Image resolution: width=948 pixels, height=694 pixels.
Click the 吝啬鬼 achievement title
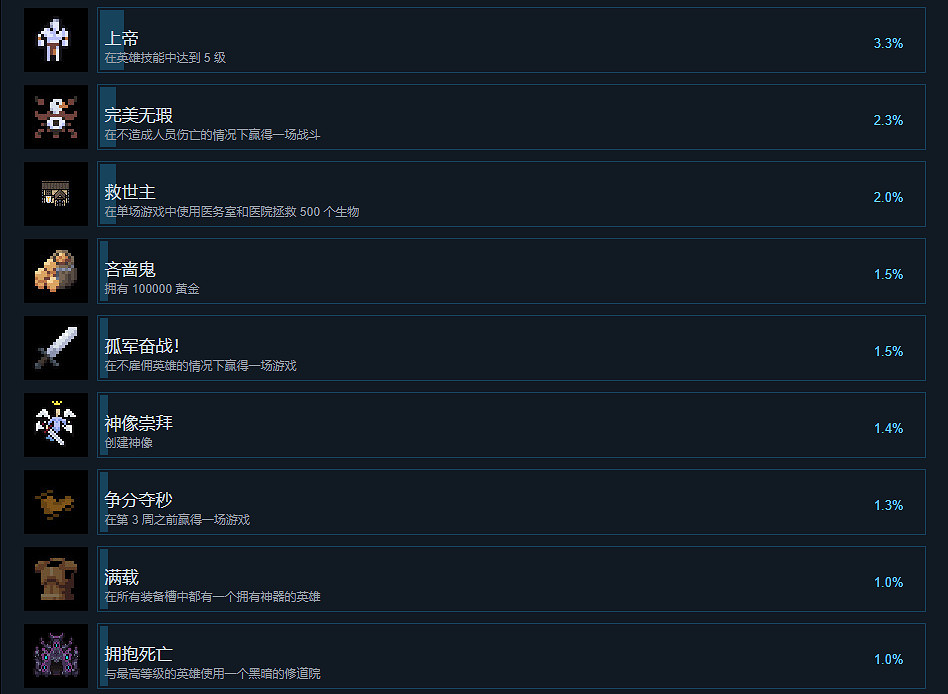130,270
